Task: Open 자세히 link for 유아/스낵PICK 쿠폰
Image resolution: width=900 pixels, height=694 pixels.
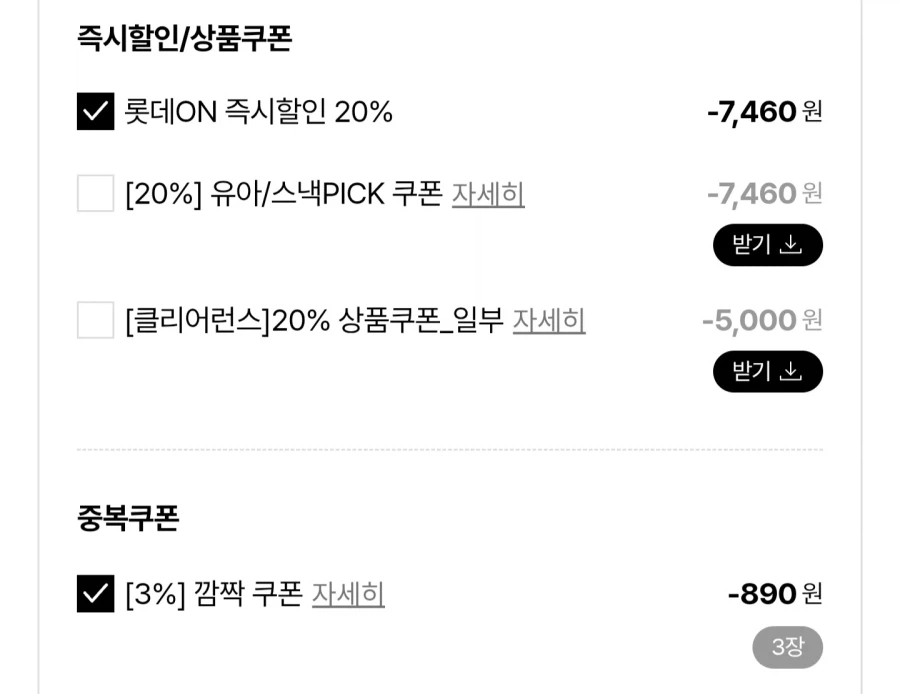Action: (x=488, y=194)
